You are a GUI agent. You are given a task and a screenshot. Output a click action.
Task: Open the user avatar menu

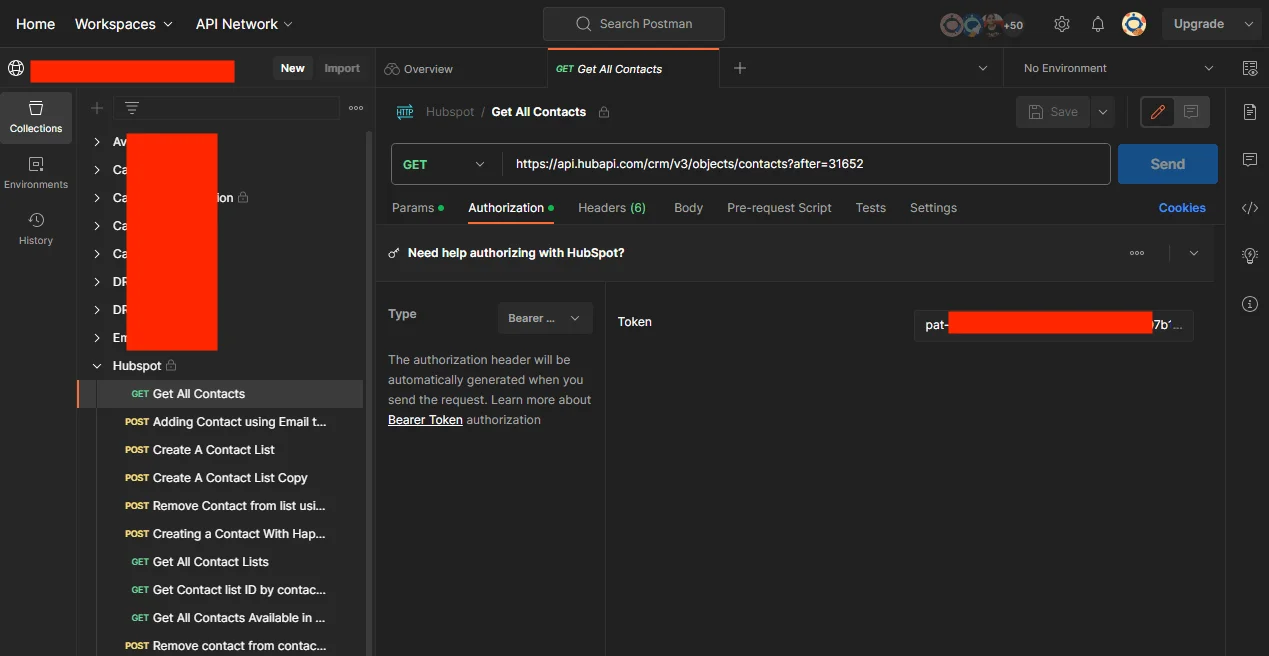(x=1134, y=24)
